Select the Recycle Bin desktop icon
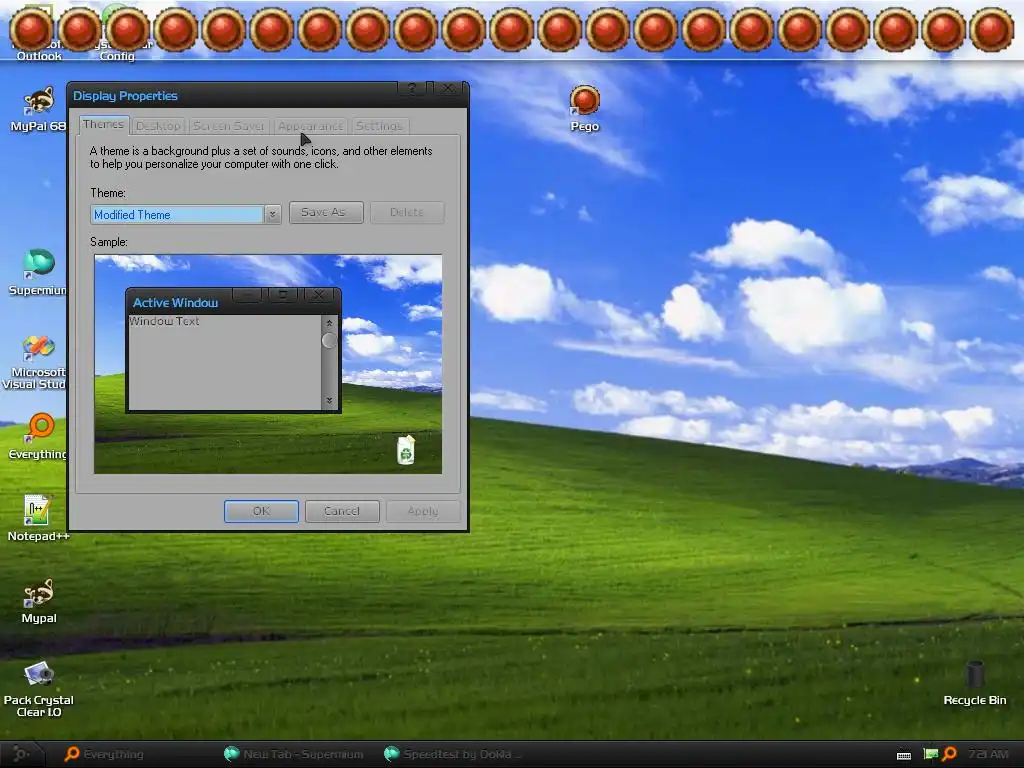Image resolution: width=1024 pixels, height=768 pixels. pos(974,683)
